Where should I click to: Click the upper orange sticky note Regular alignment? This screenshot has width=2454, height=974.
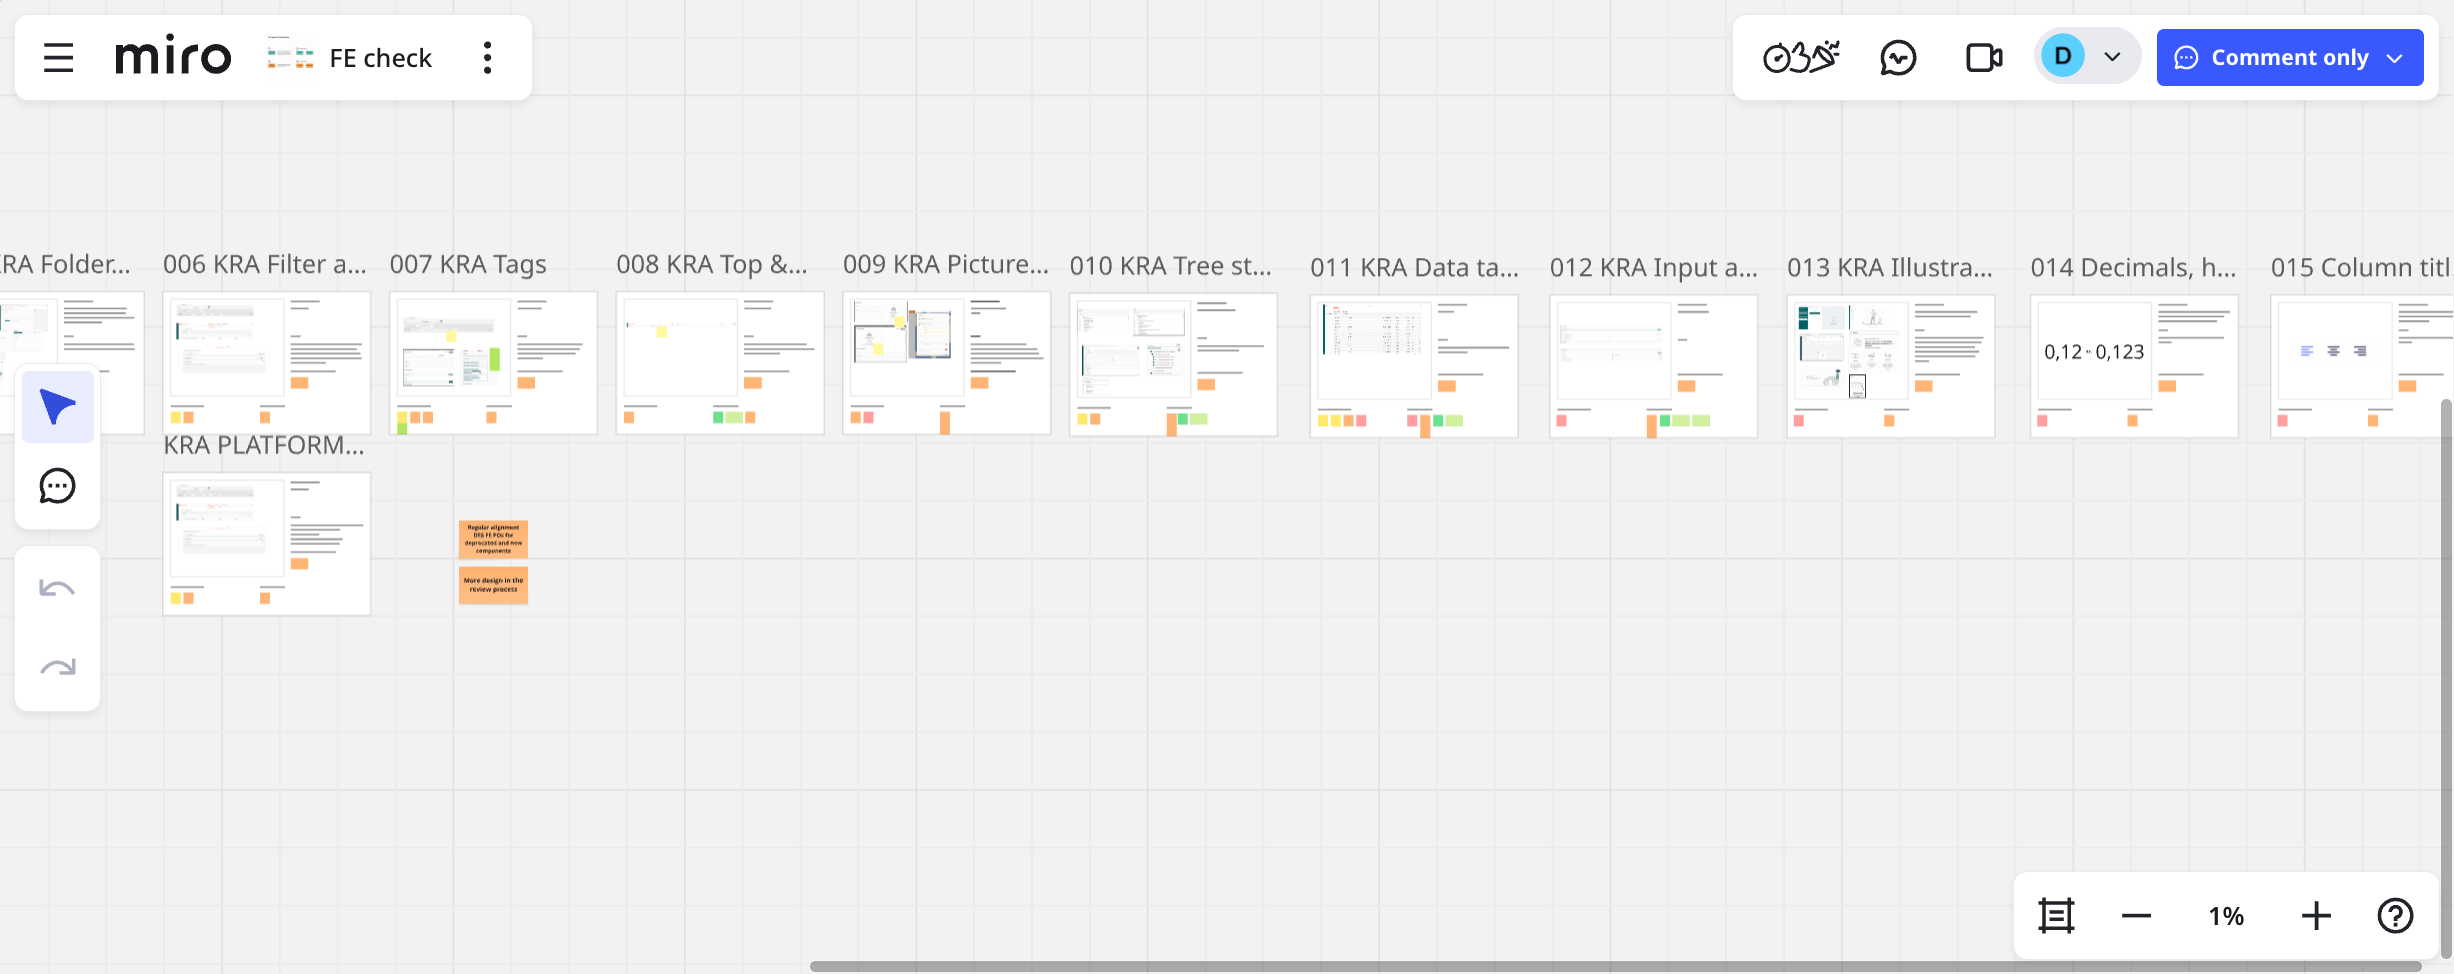coord(493,539)
